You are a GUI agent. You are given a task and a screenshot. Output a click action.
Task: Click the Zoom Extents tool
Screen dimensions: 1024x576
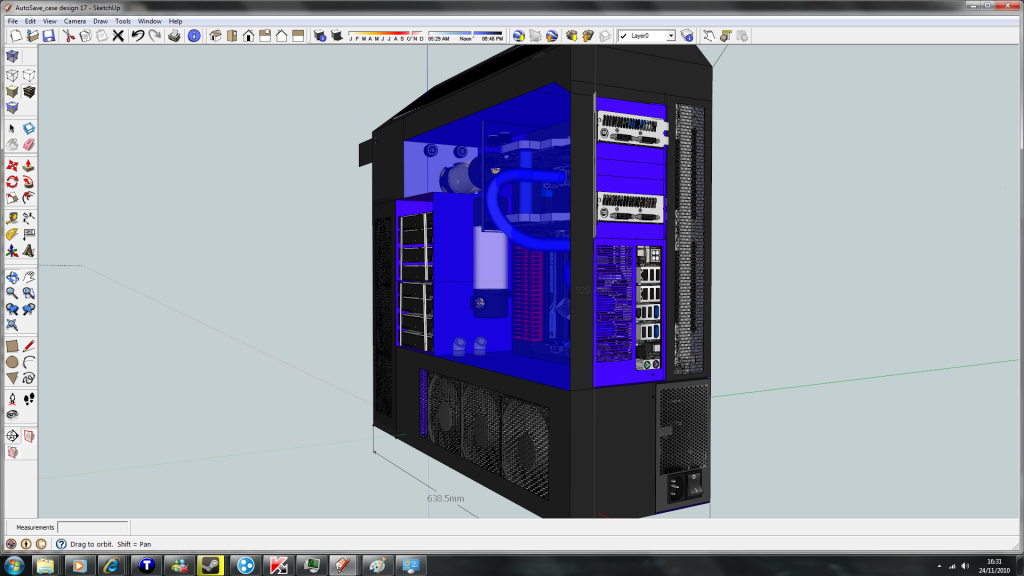click(x=12, y=325)
